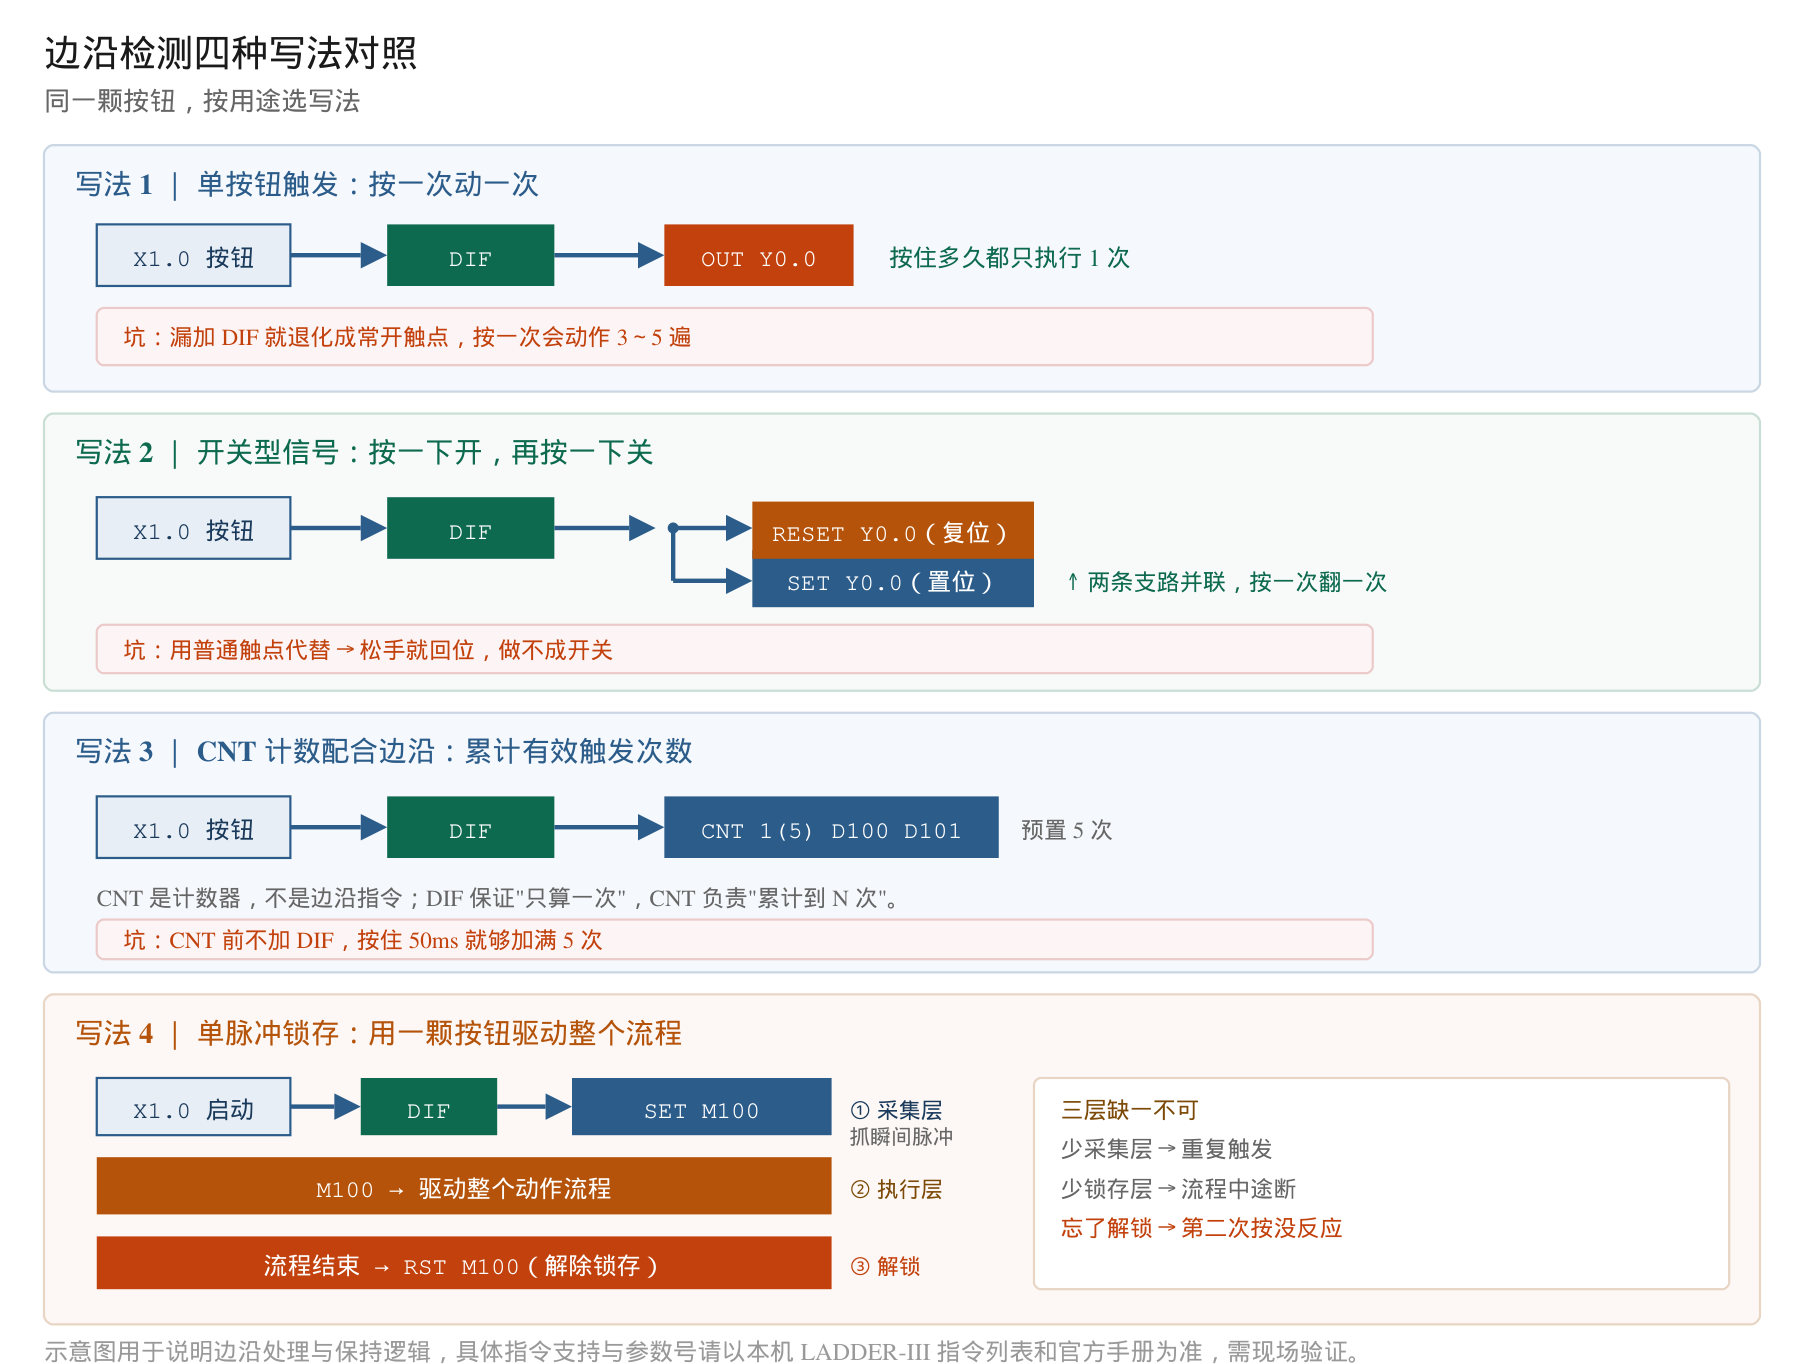
Task: Click line 少采集层→重复触发
Action: tap(1166, 1149)
